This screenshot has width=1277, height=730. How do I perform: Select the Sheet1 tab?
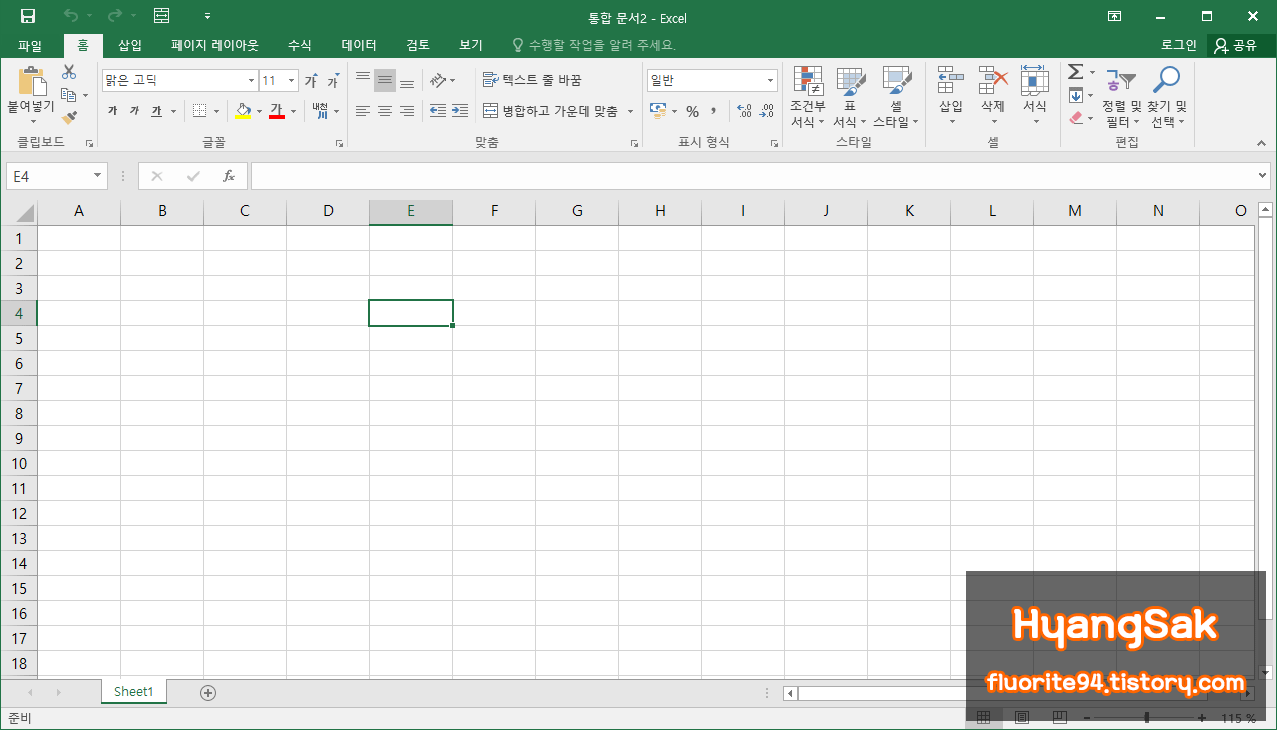(x=134, y=691)
